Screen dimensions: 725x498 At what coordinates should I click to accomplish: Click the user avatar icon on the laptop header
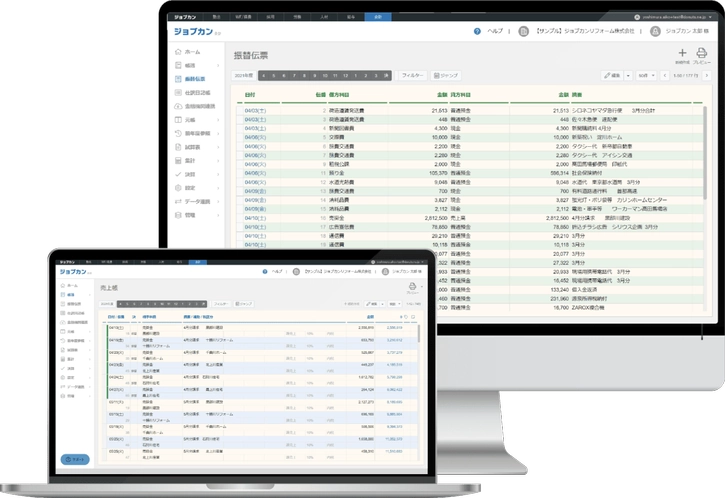click(x=385, y=271)
